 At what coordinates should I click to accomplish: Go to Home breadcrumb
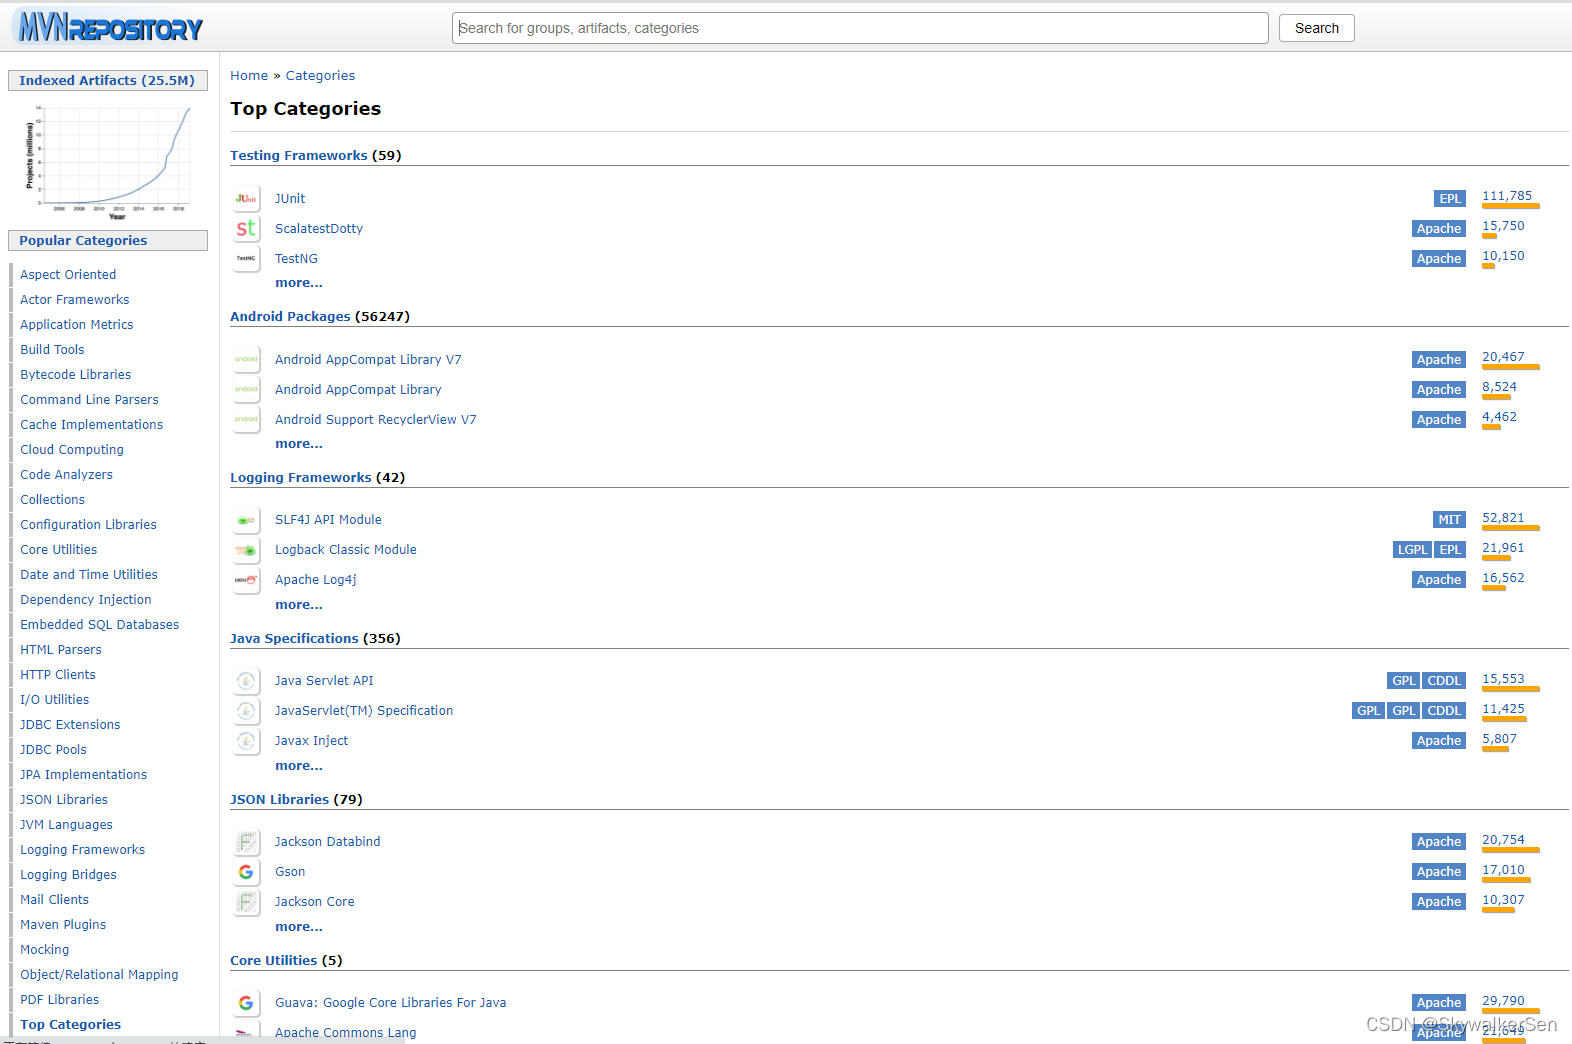pyautogui.click(x=249, y=76)
